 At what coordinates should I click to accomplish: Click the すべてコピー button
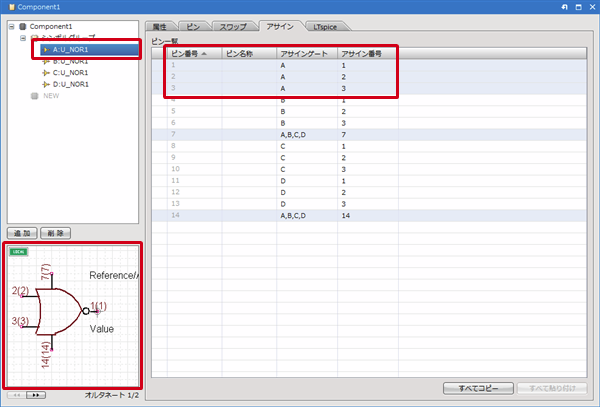pyautogui.click(x=479, y=388)
